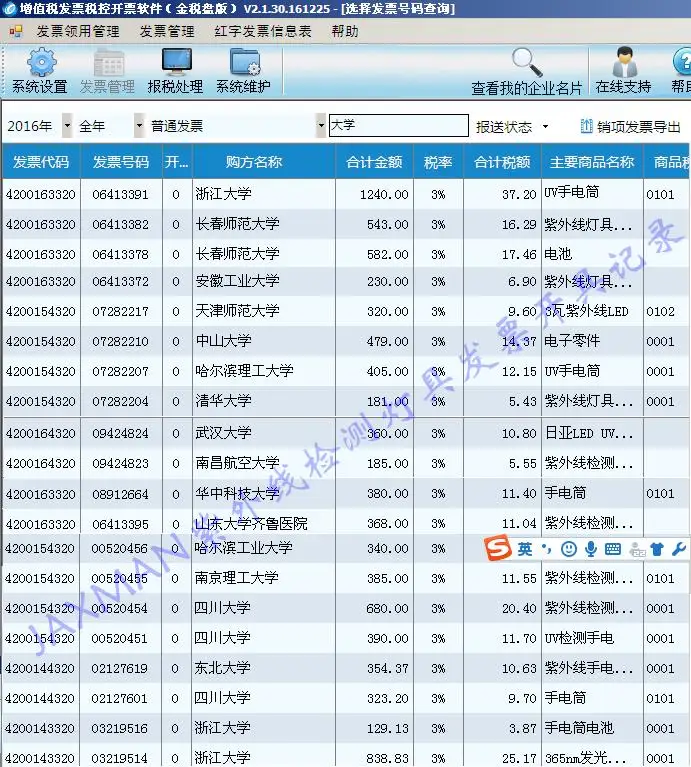Click the 帮助 question mark icon
The height and width of the screenshot is (767, 691).
tap(682, 62)
